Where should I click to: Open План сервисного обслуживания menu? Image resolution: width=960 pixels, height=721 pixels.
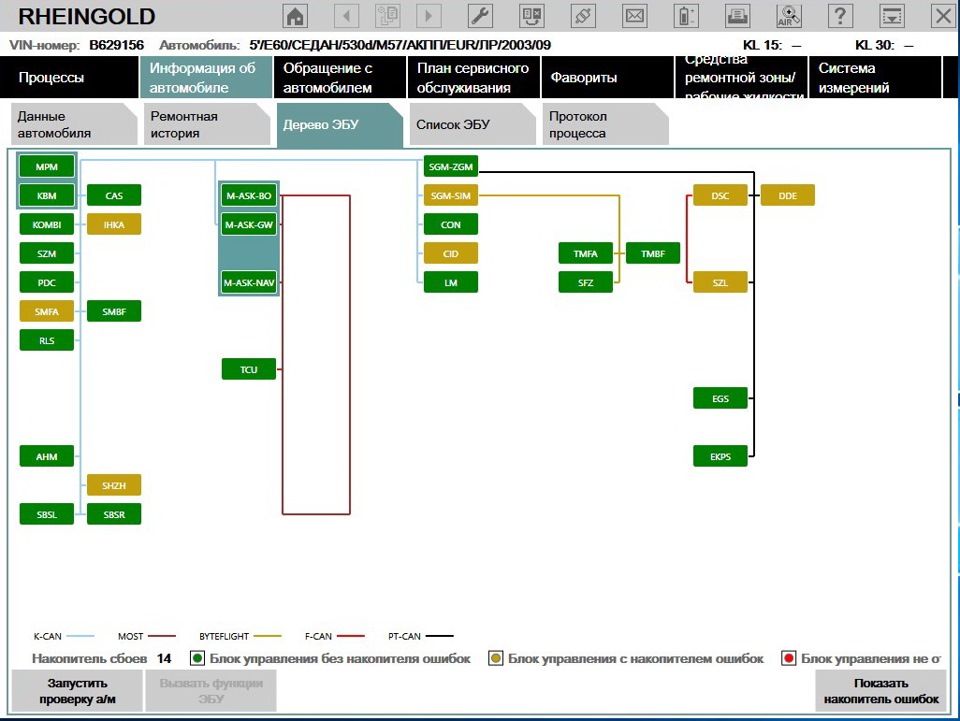(473, 78)
